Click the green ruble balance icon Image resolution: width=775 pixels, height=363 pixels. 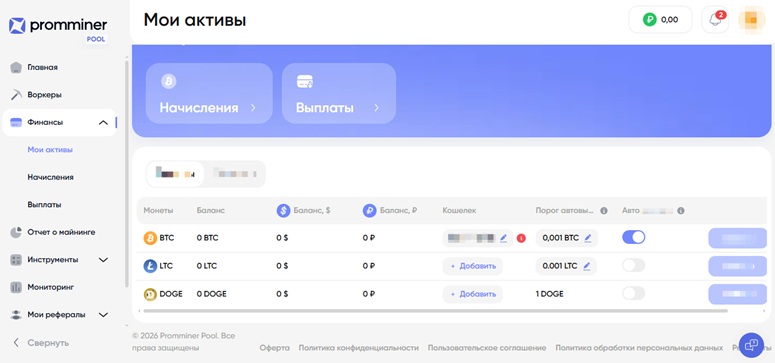649,20
